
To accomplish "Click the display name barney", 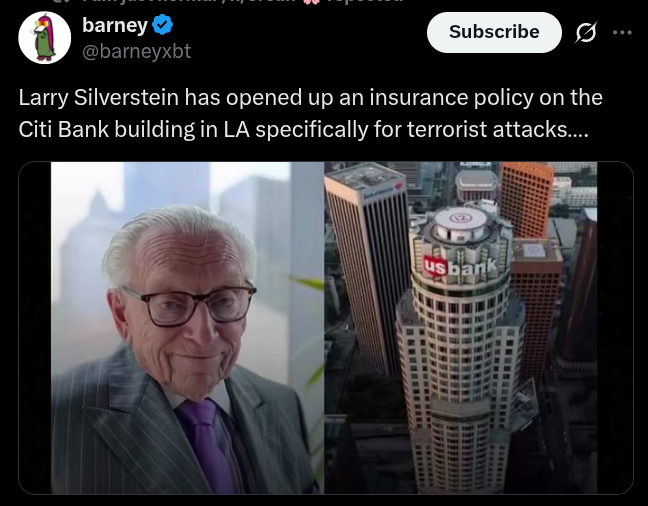I will point(115,25).
